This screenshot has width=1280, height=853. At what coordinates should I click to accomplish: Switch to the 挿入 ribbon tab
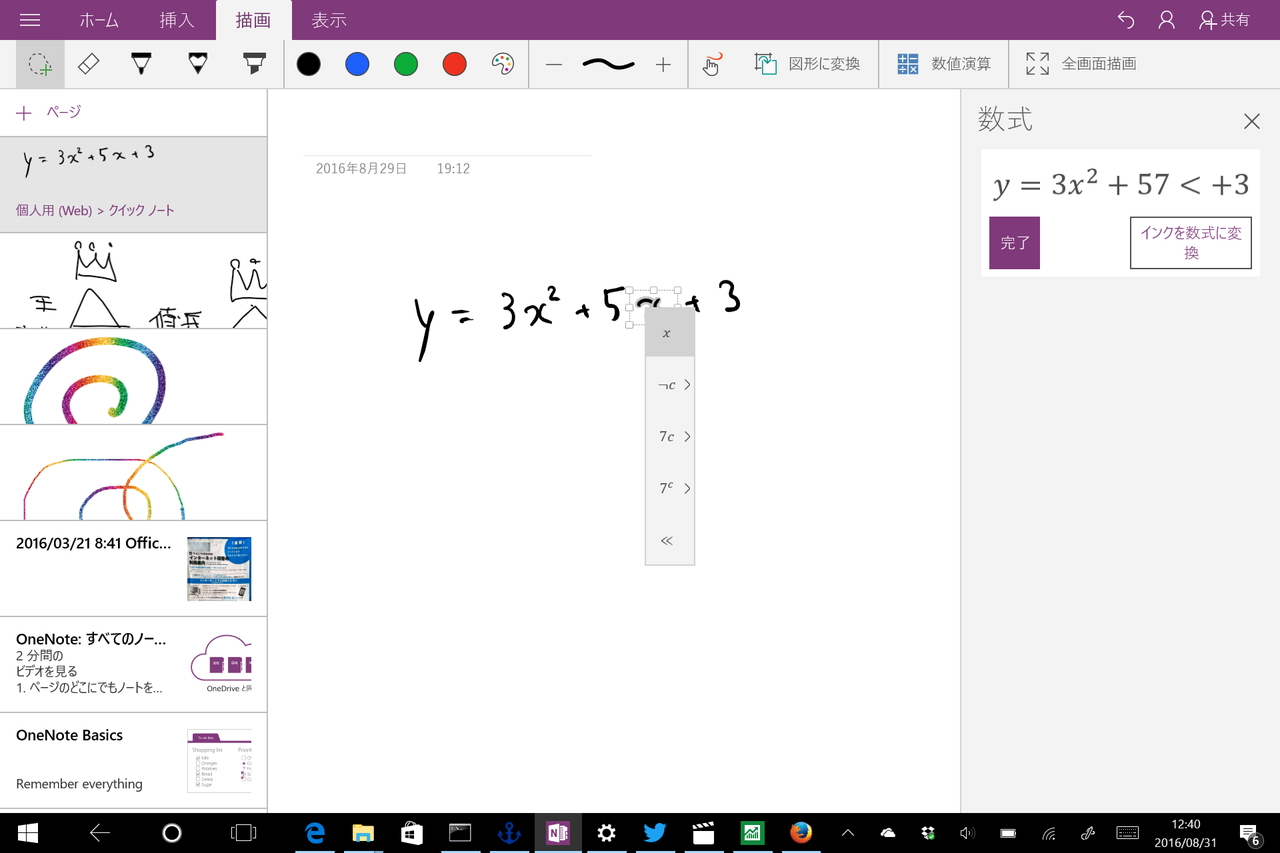[x=177, y=19]
